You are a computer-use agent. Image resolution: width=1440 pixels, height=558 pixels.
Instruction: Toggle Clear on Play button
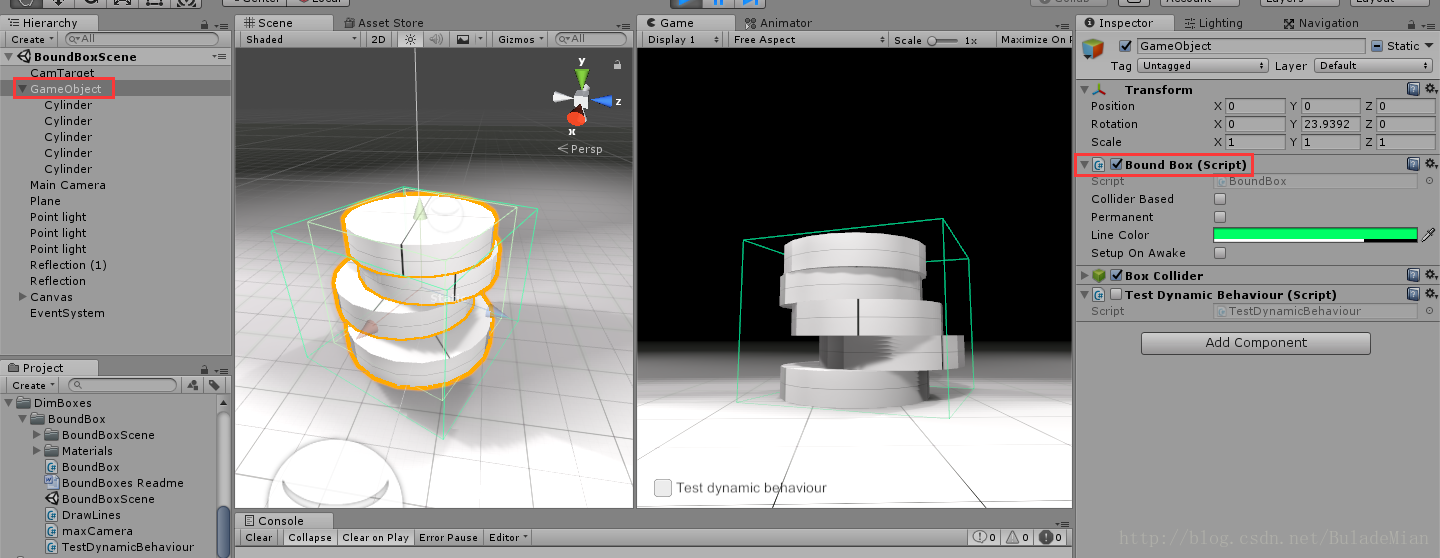[x=375, y=538]
